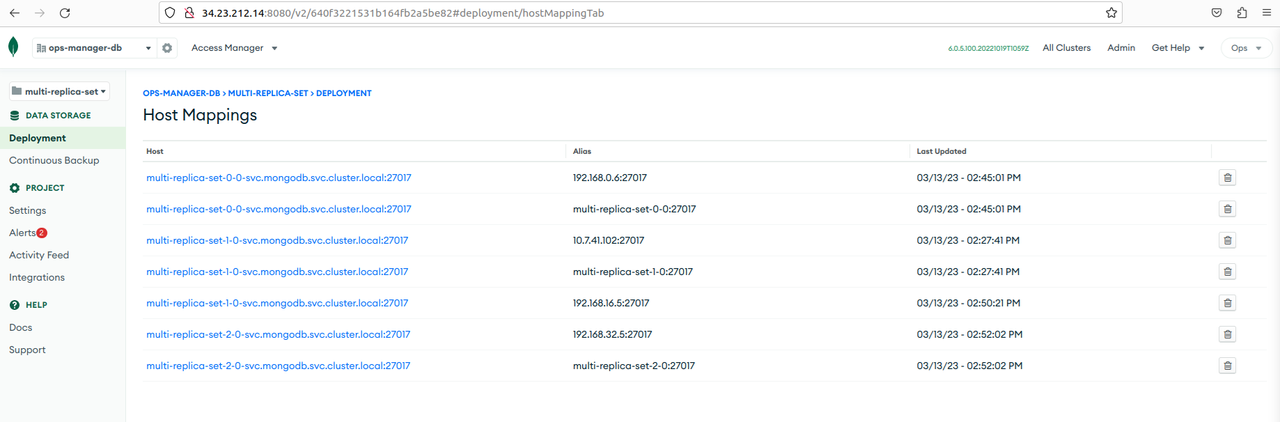
Task: Click the MongoDB leaf logo
Action: 14,48
